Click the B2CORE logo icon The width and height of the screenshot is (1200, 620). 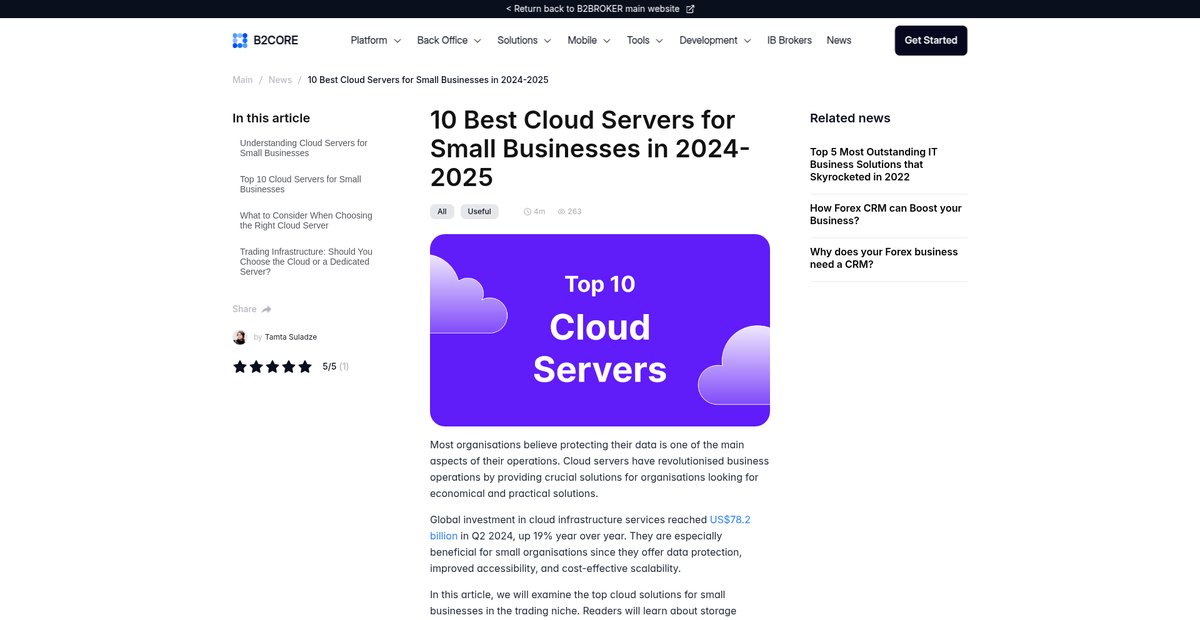(240, 40)
